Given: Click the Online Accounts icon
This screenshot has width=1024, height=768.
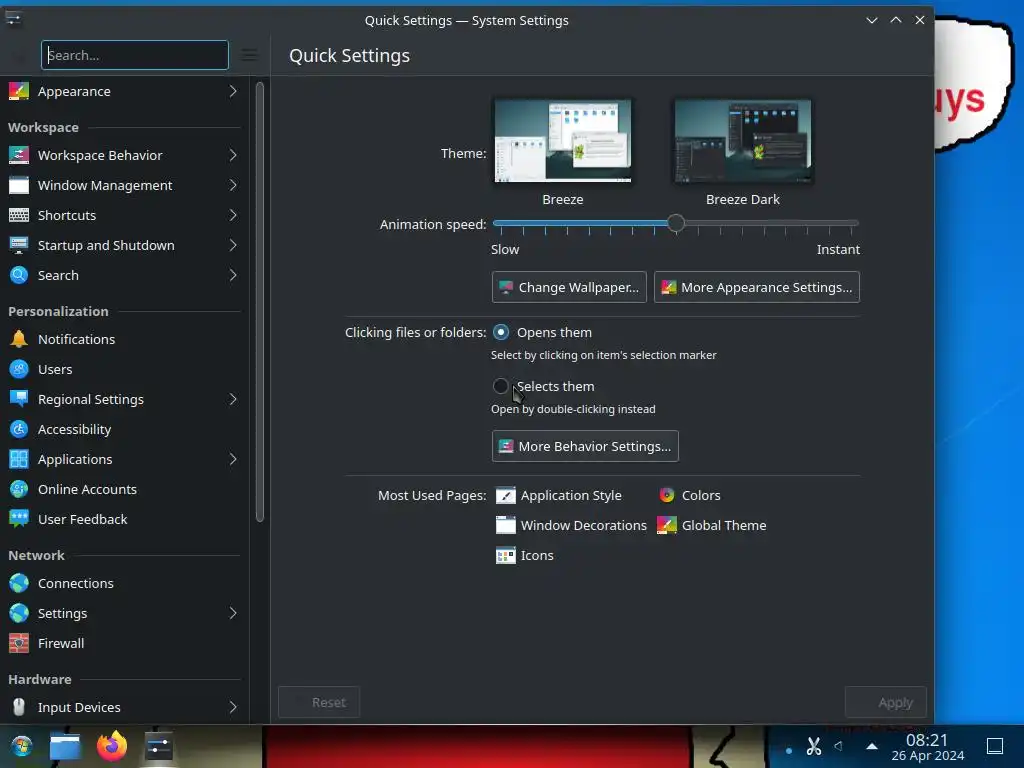Looking at the screenshot, I should coord(19,489).
